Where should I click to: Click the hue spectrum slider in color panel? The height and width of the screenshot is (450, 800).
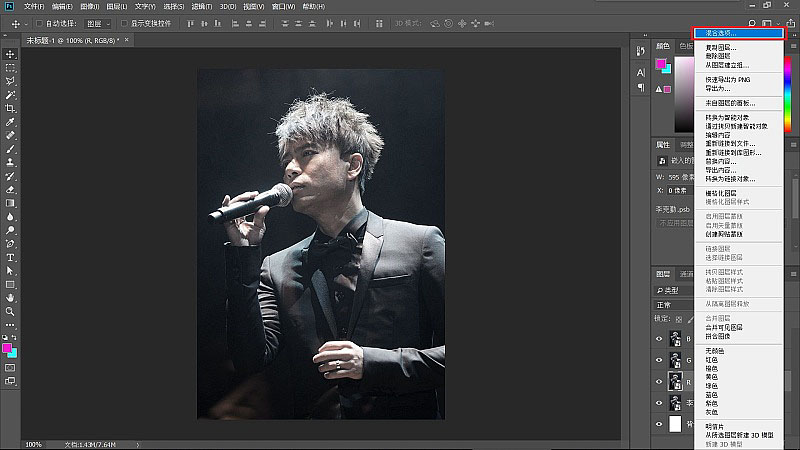pyautogui.click(x=787, y=95)
